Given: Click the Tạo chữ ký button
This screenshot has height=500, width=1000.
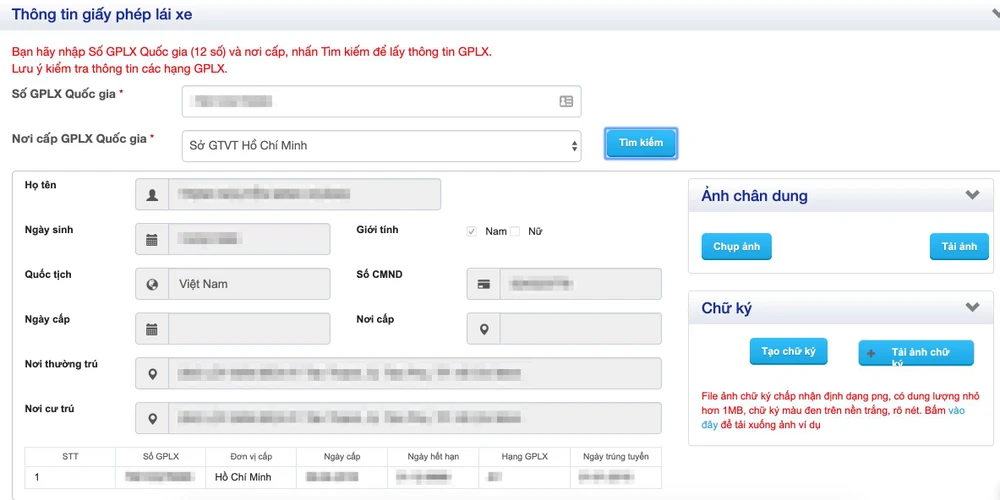Looking at the screenshot, I should [x=788, y=352].
